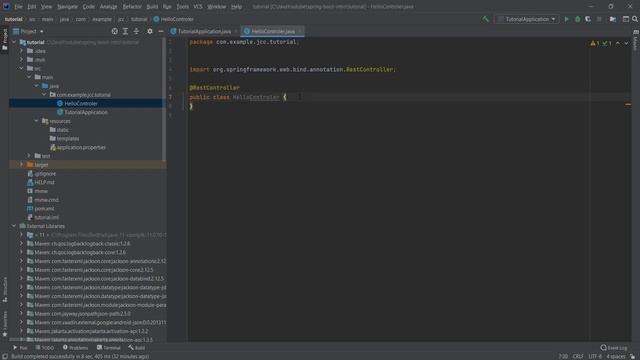Collapse the resources folder
The width and height of the screenshot is (640, 360).
[x=37, y=121]
